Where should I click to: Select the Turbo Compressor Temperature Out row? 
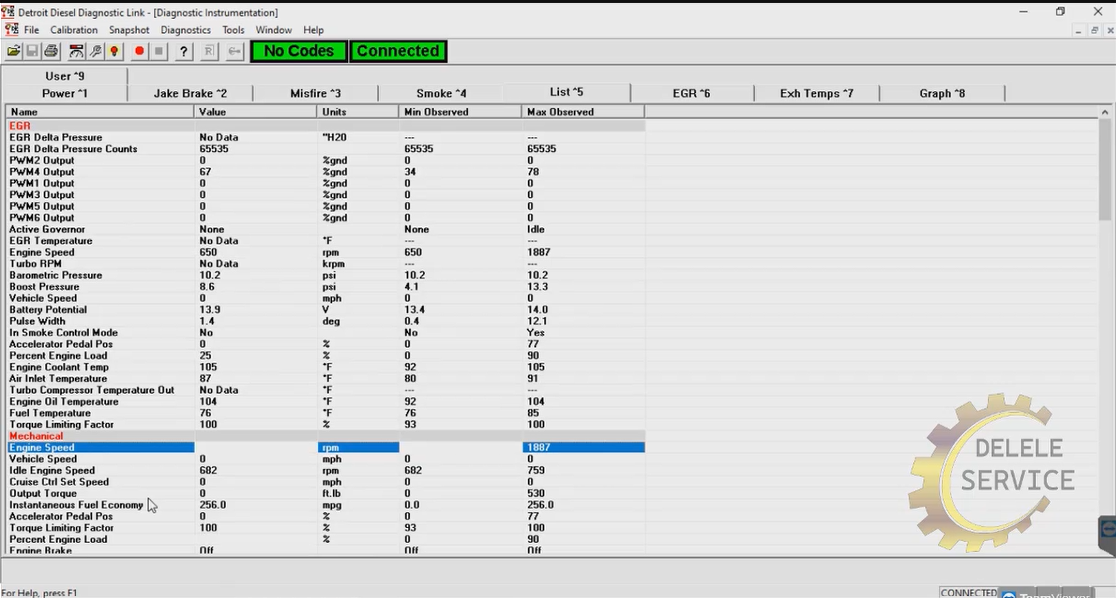325,390
